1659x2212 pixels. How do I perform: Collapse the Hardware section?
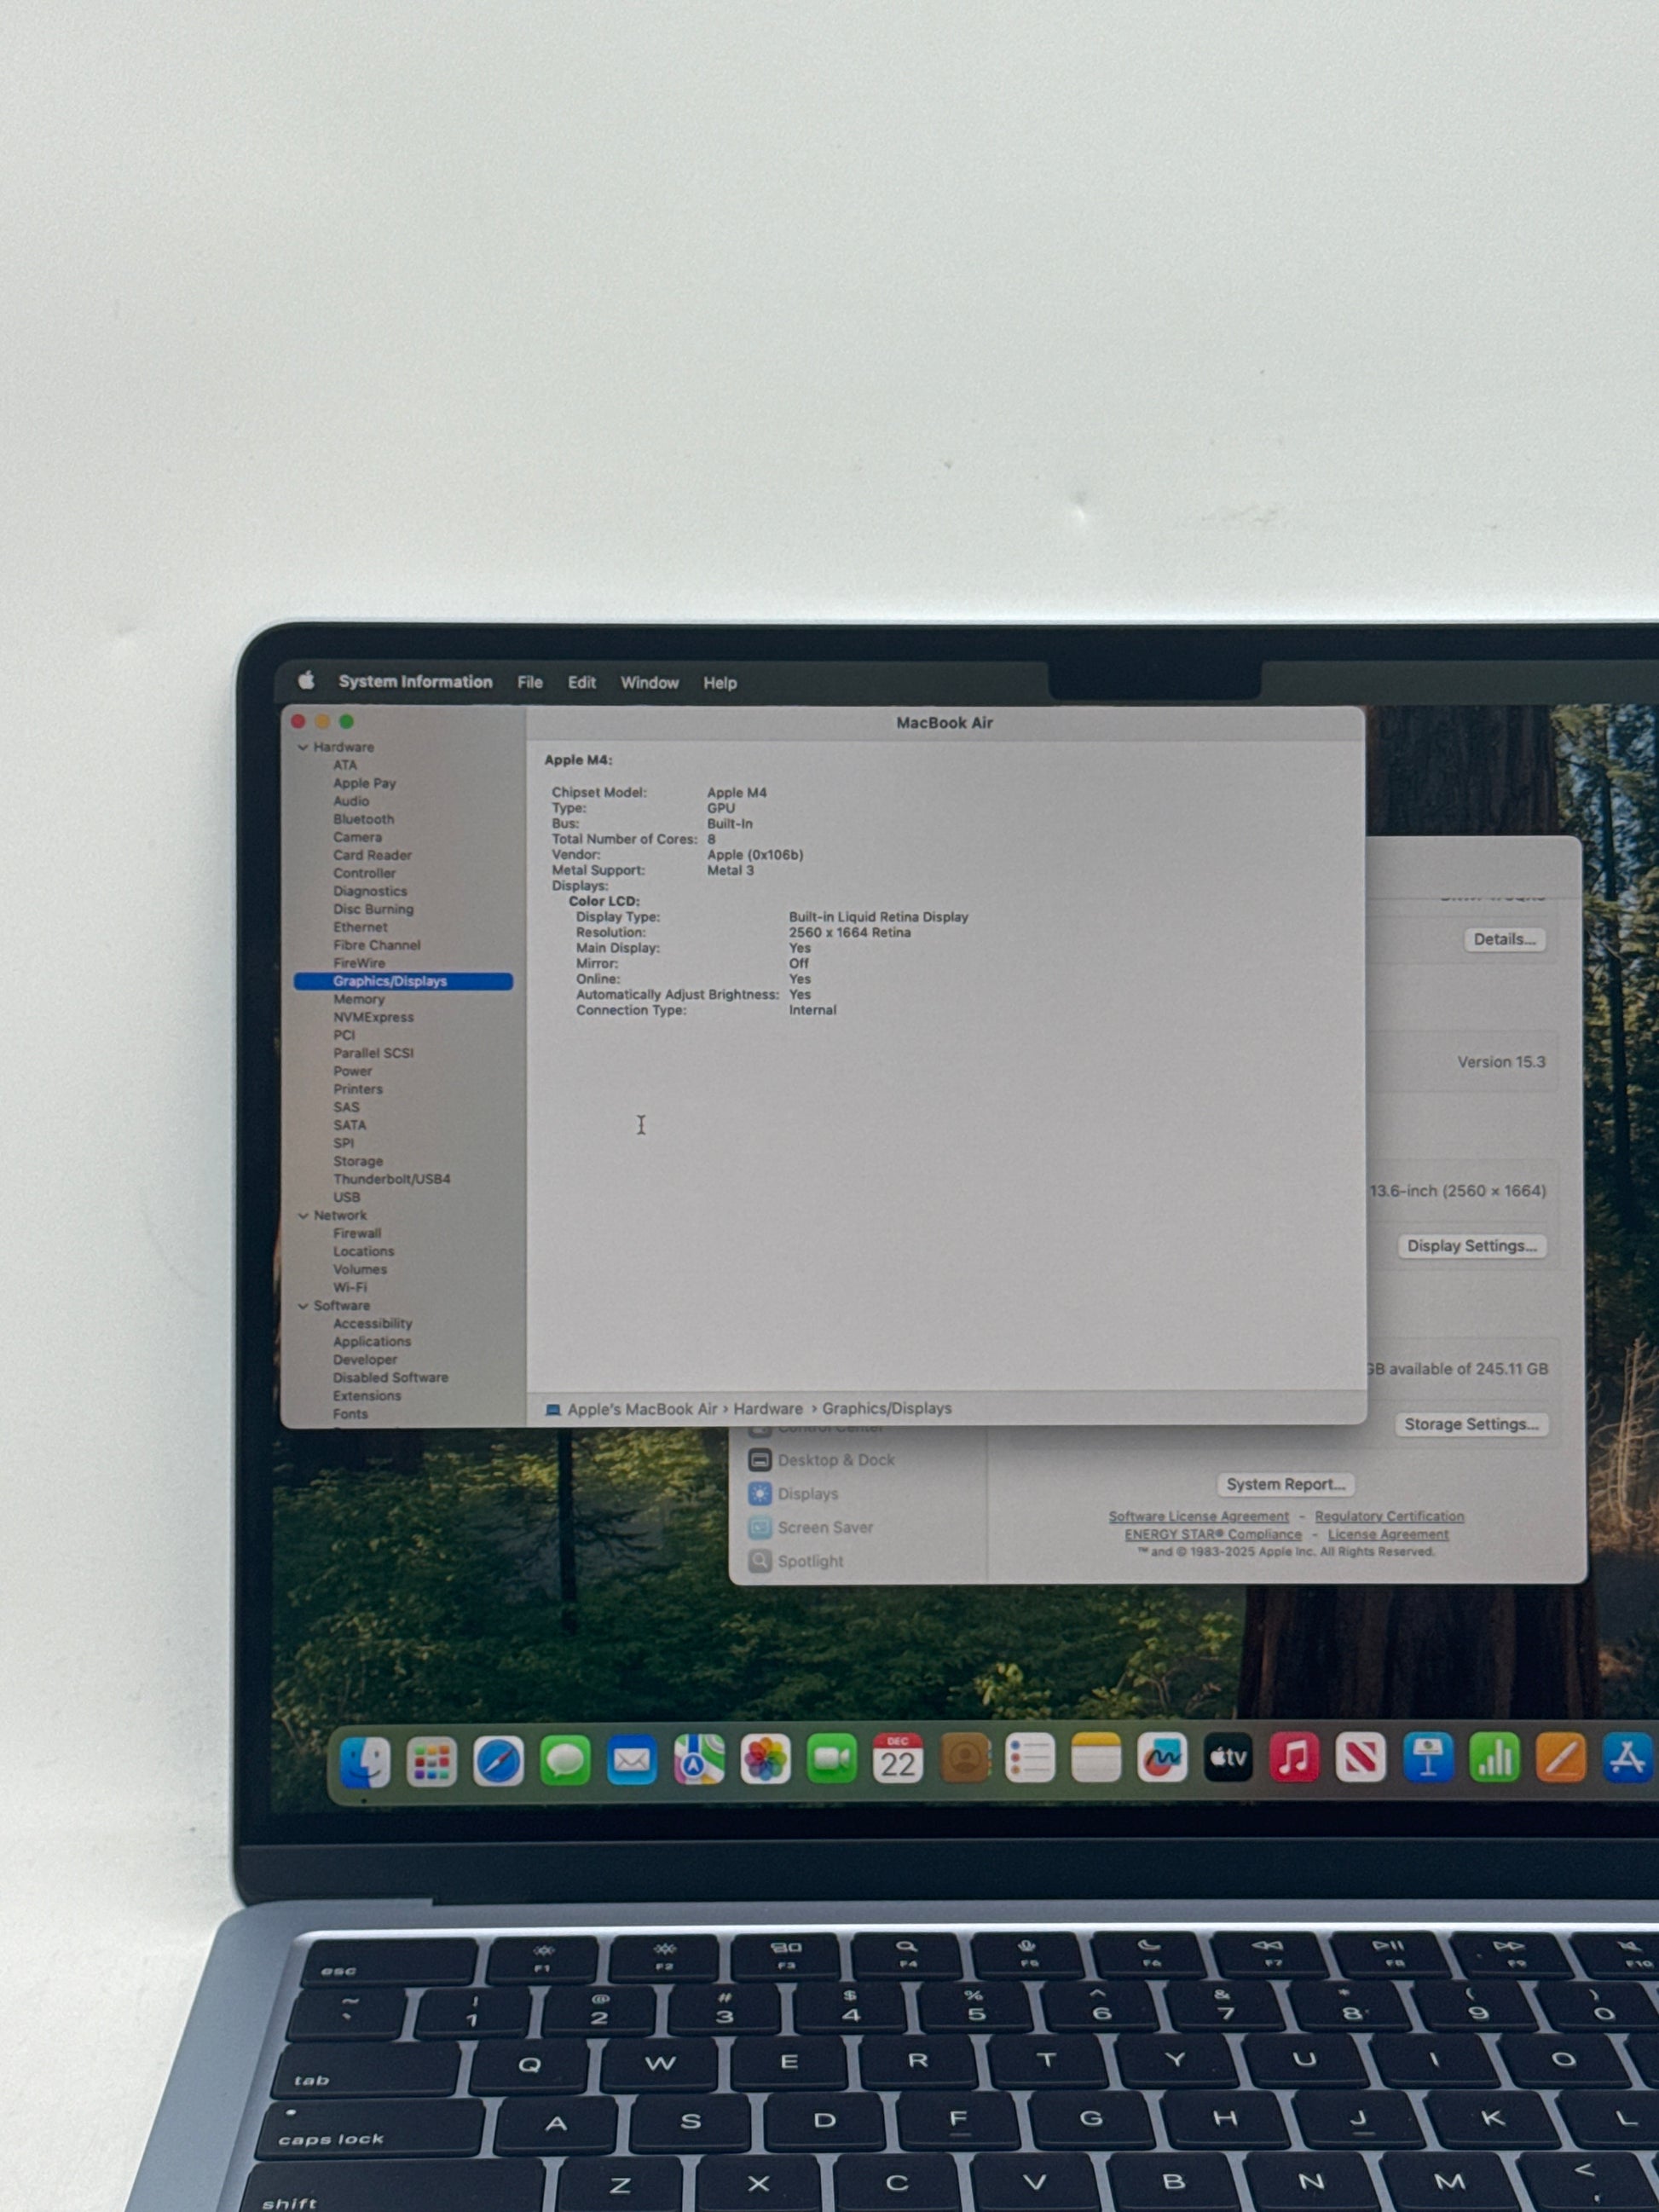(x=303, y=747)
